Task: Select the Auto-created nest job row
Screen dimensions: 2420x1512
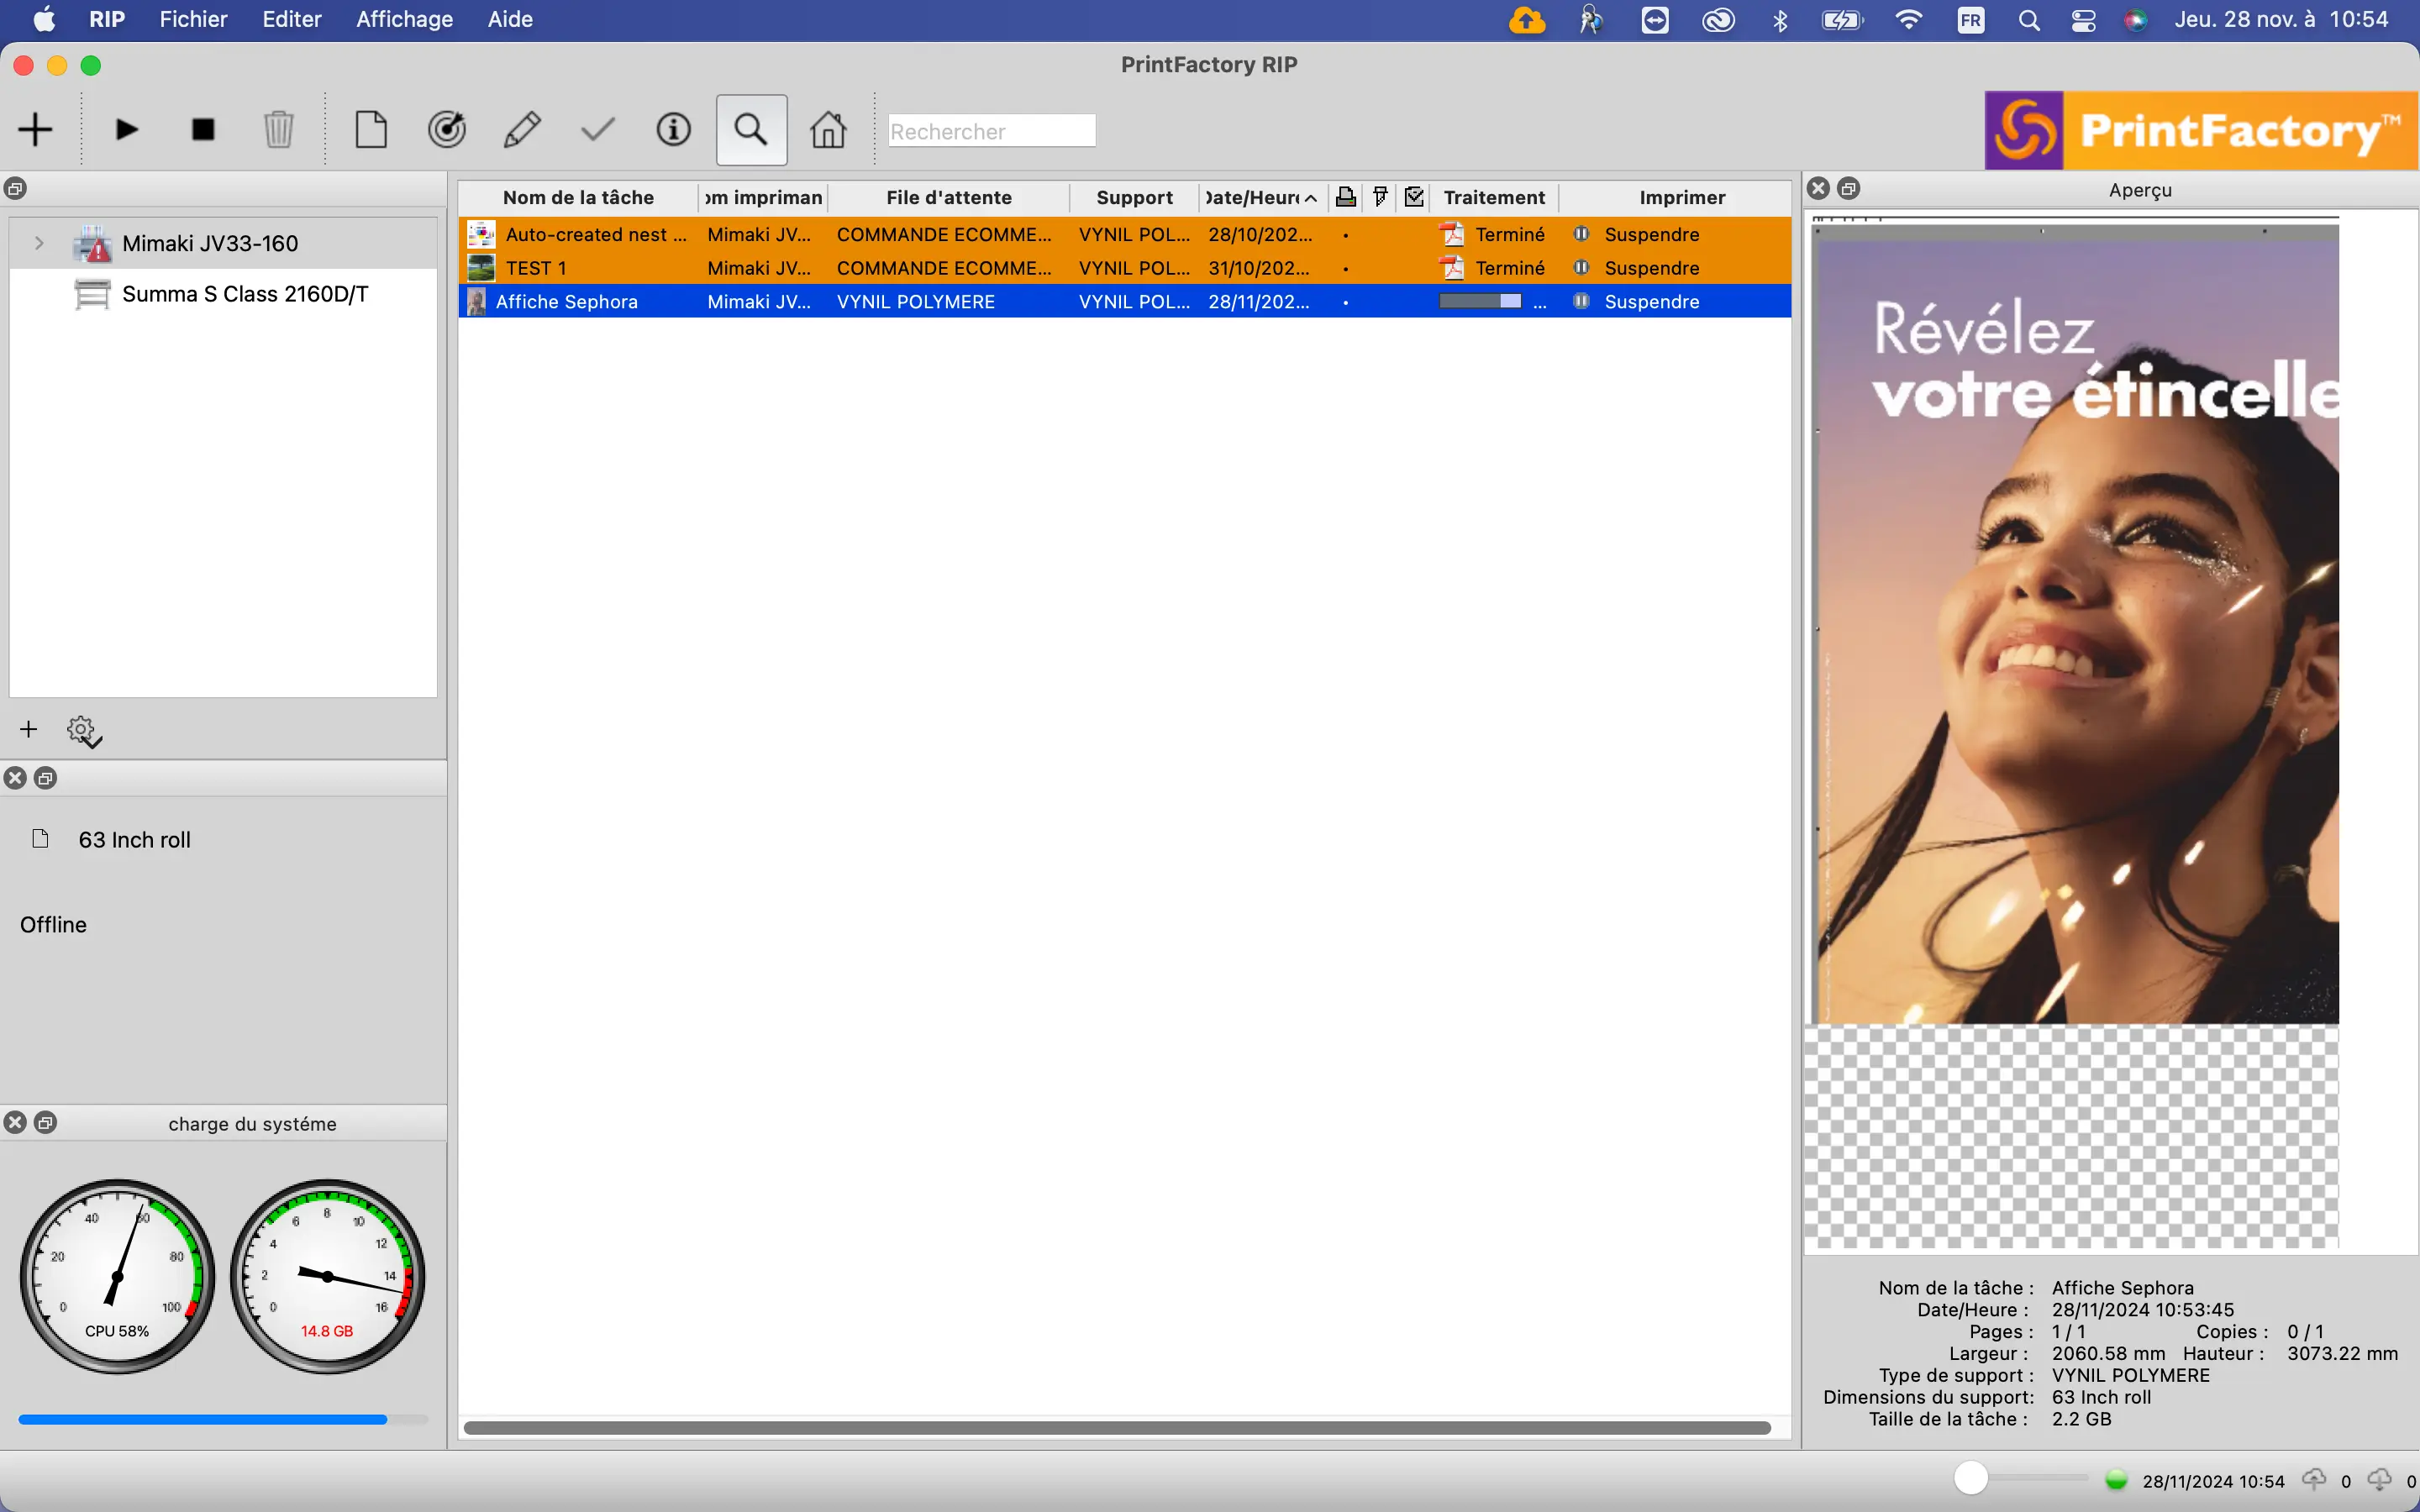Action: (x=1124, y=234)
